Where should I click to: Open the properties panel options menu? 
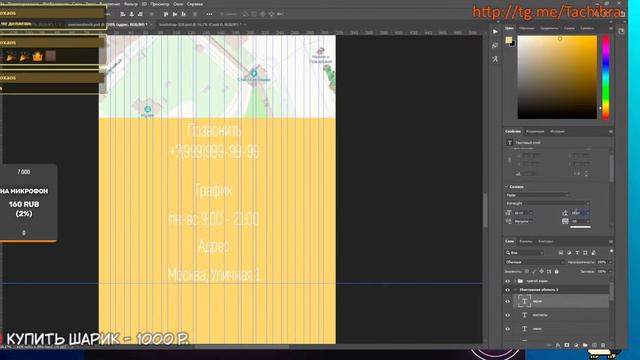[x=611, y=131]
